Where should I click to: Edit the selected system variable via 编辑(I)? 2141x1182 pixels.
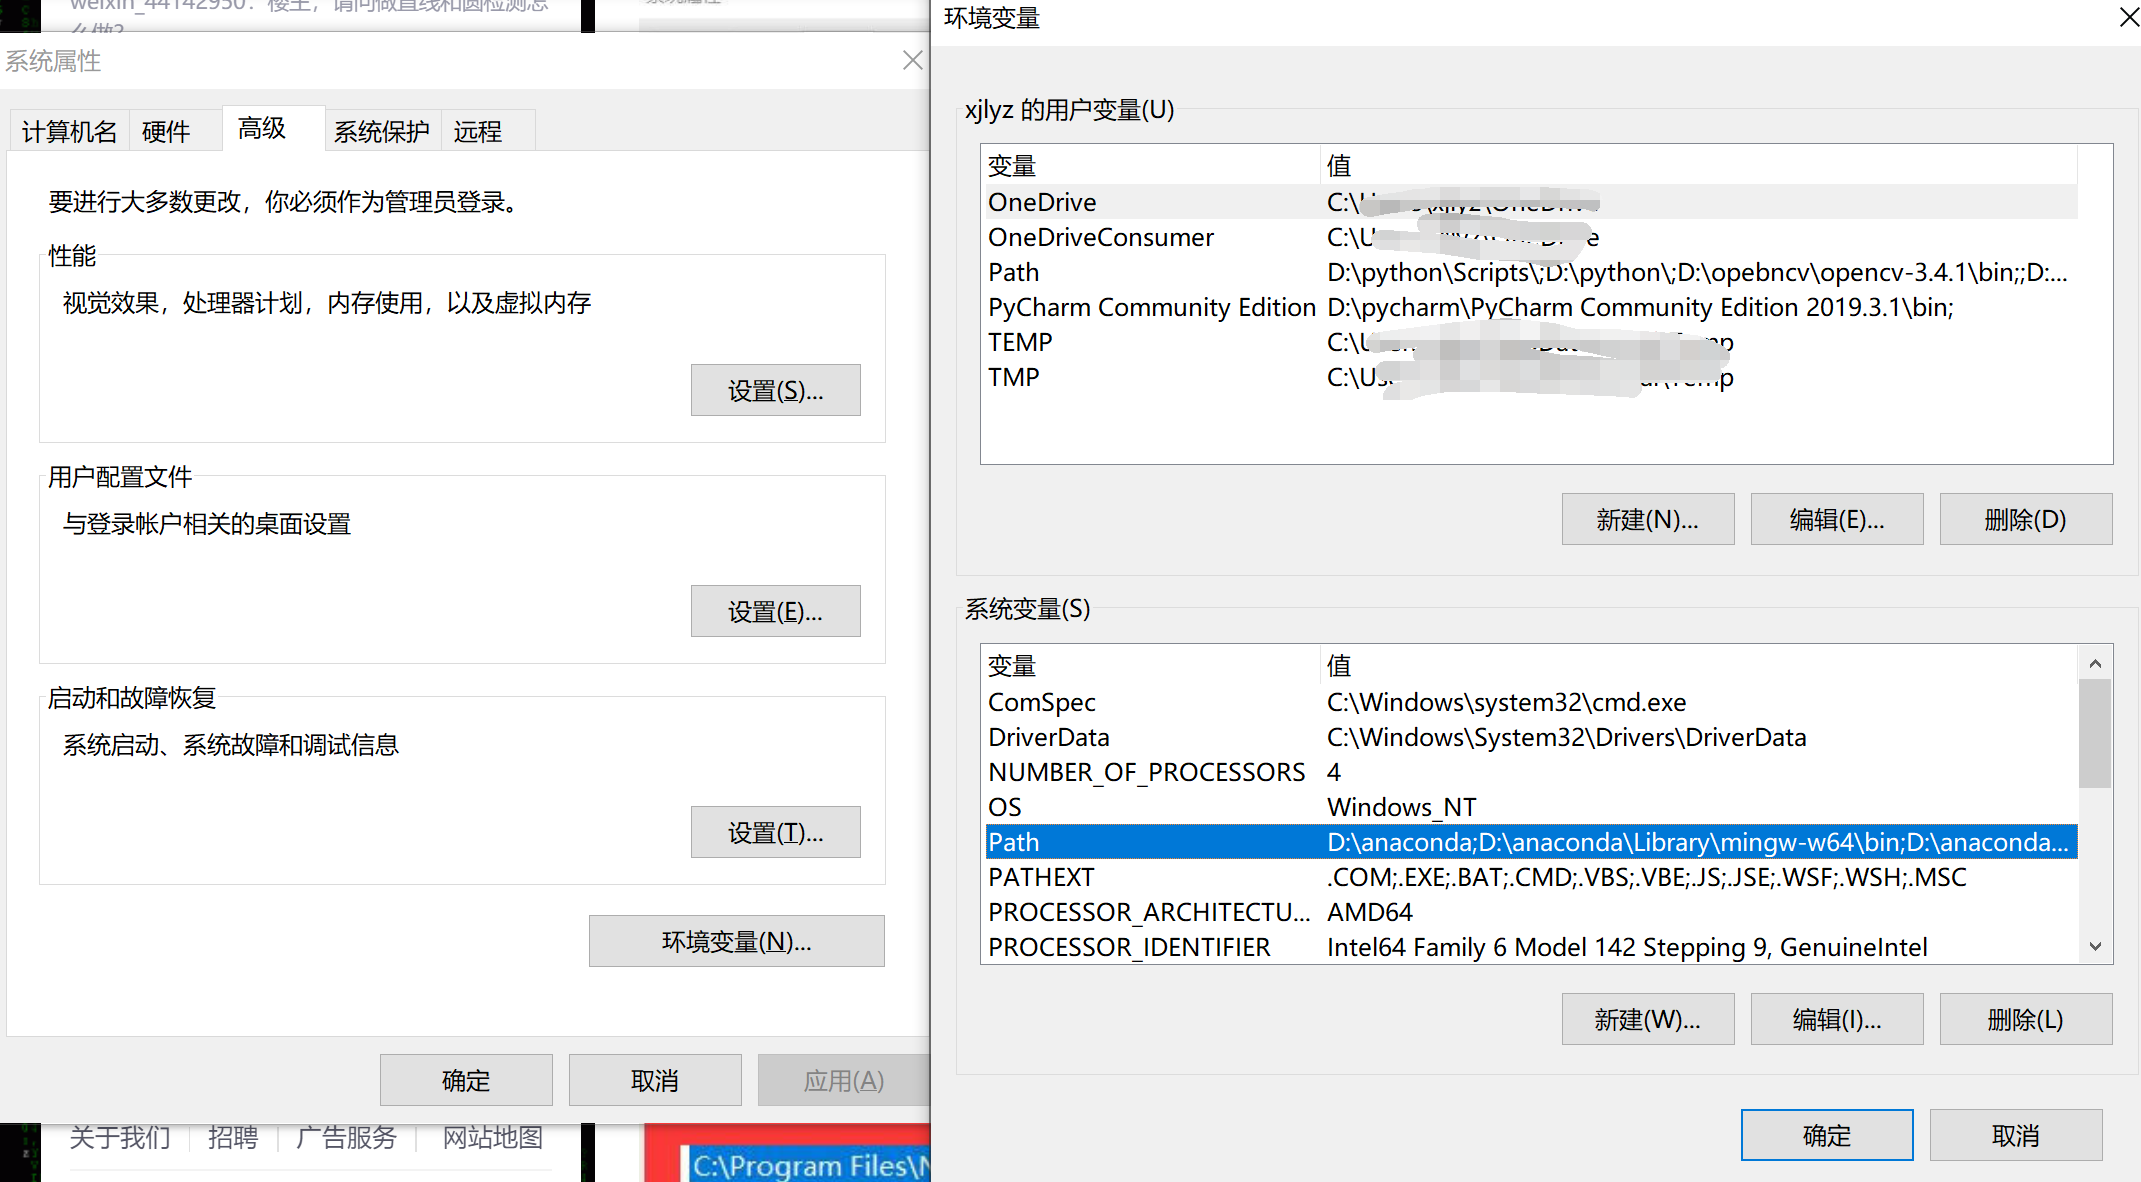pos(1836,1018)
